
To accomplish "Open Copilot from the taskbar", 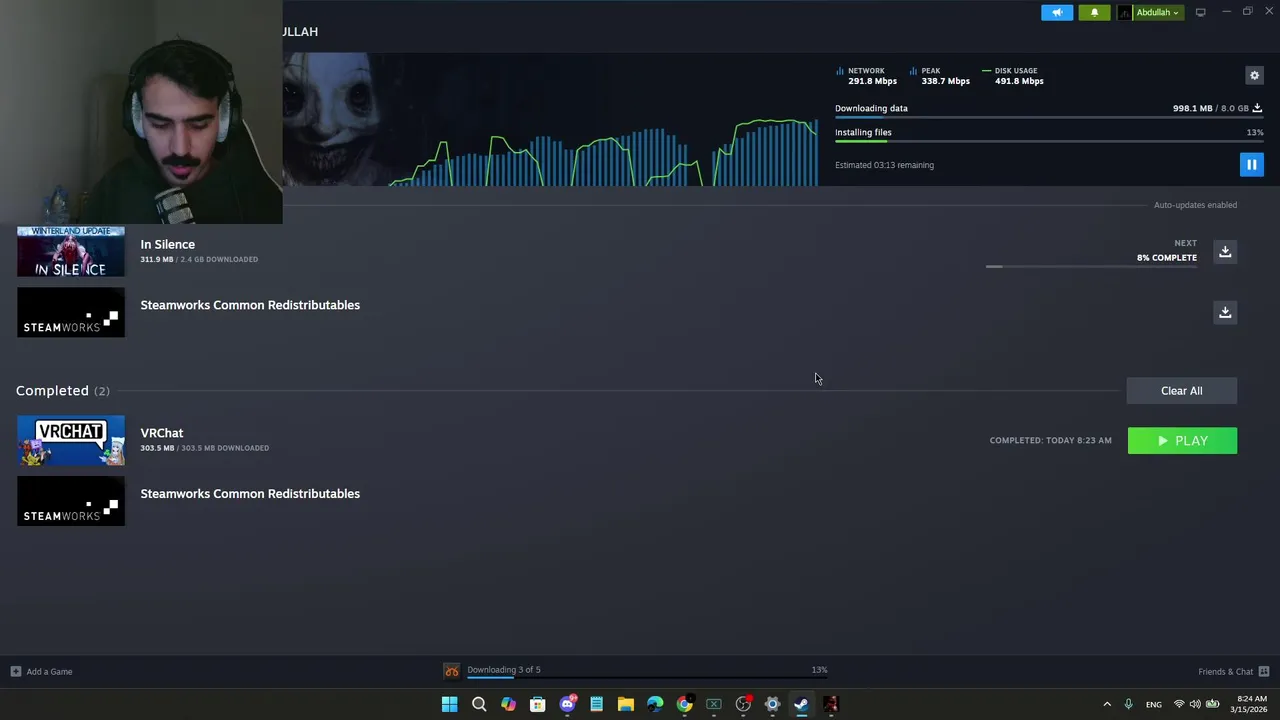I will 508,704.
